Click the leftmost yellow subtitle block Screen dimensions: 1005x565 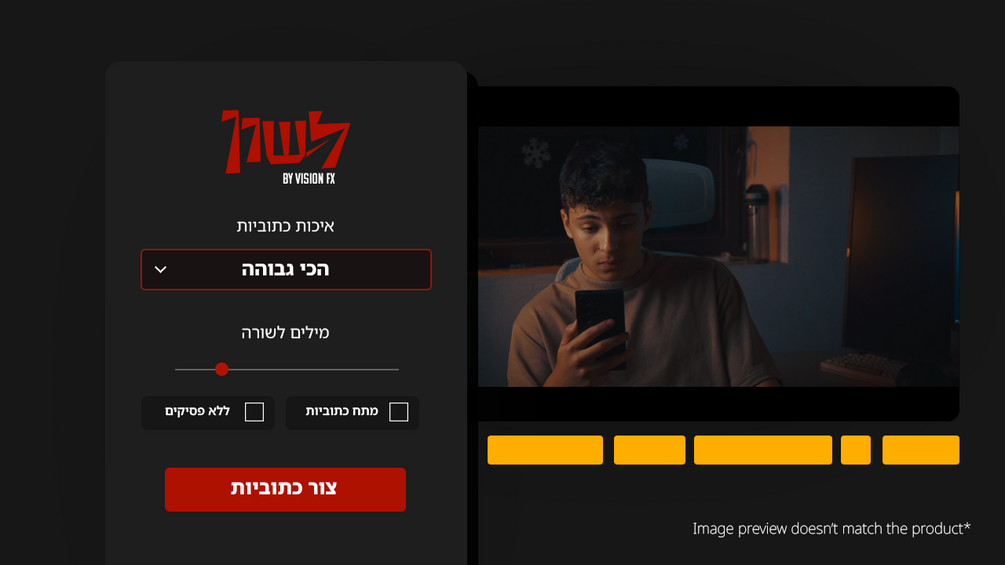tap(545, 450)
